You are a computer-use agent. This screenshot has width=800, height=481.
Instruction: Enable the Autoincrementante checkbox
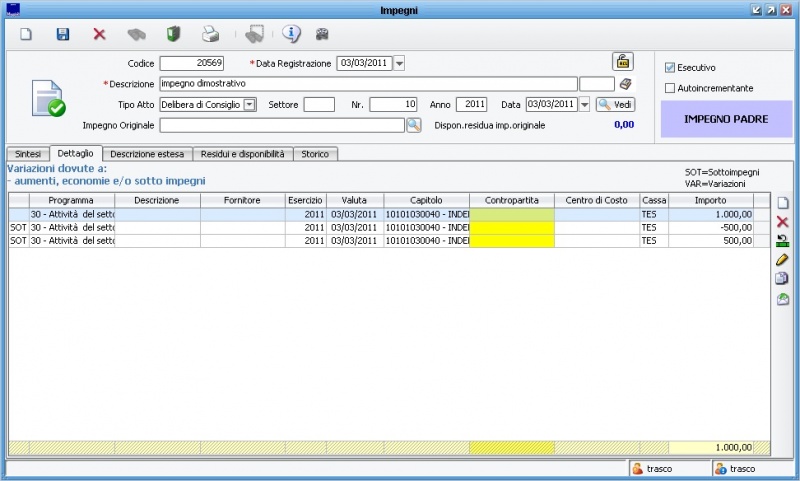tap(670, 88)
